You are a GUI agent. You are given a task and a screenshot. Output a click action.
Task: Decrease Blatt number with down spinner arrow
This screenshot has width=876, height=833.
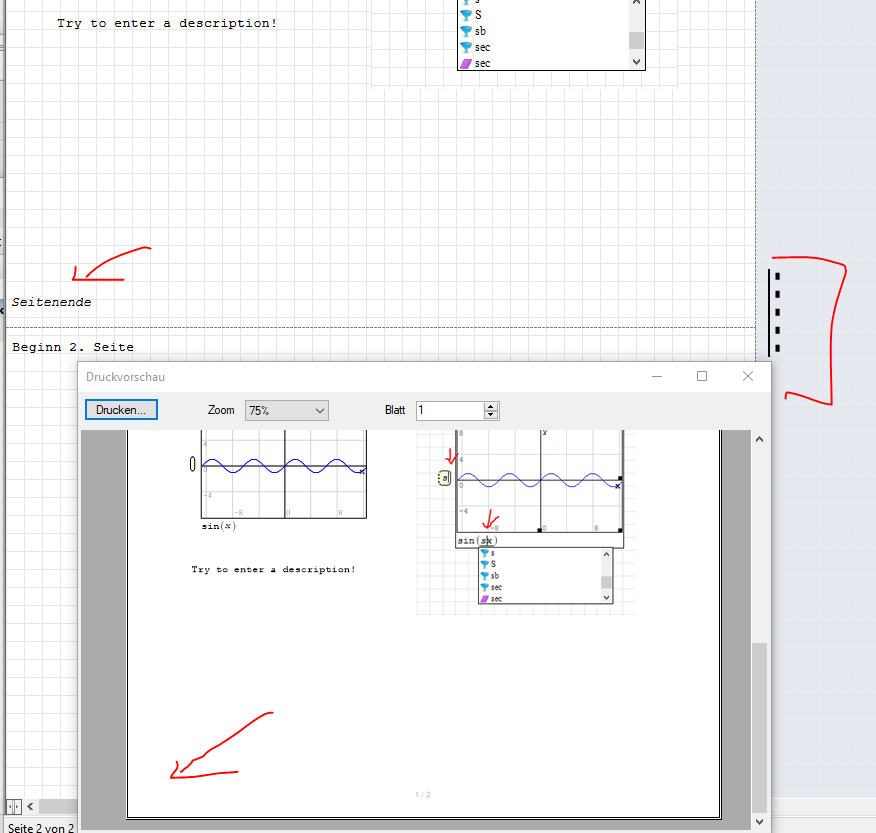pos(490,415)
